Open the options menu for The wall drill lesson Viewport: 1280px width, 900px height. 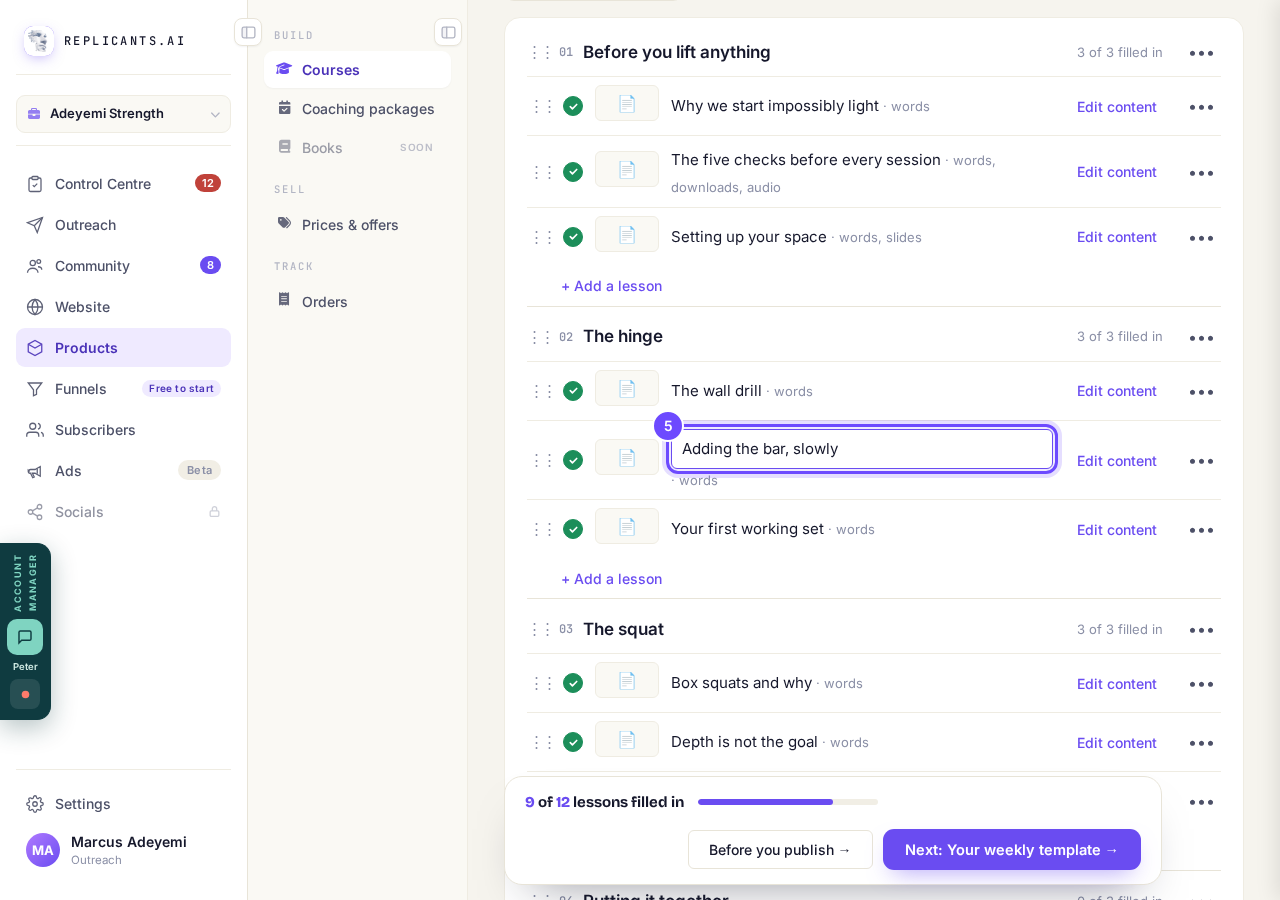(1201, 392)
